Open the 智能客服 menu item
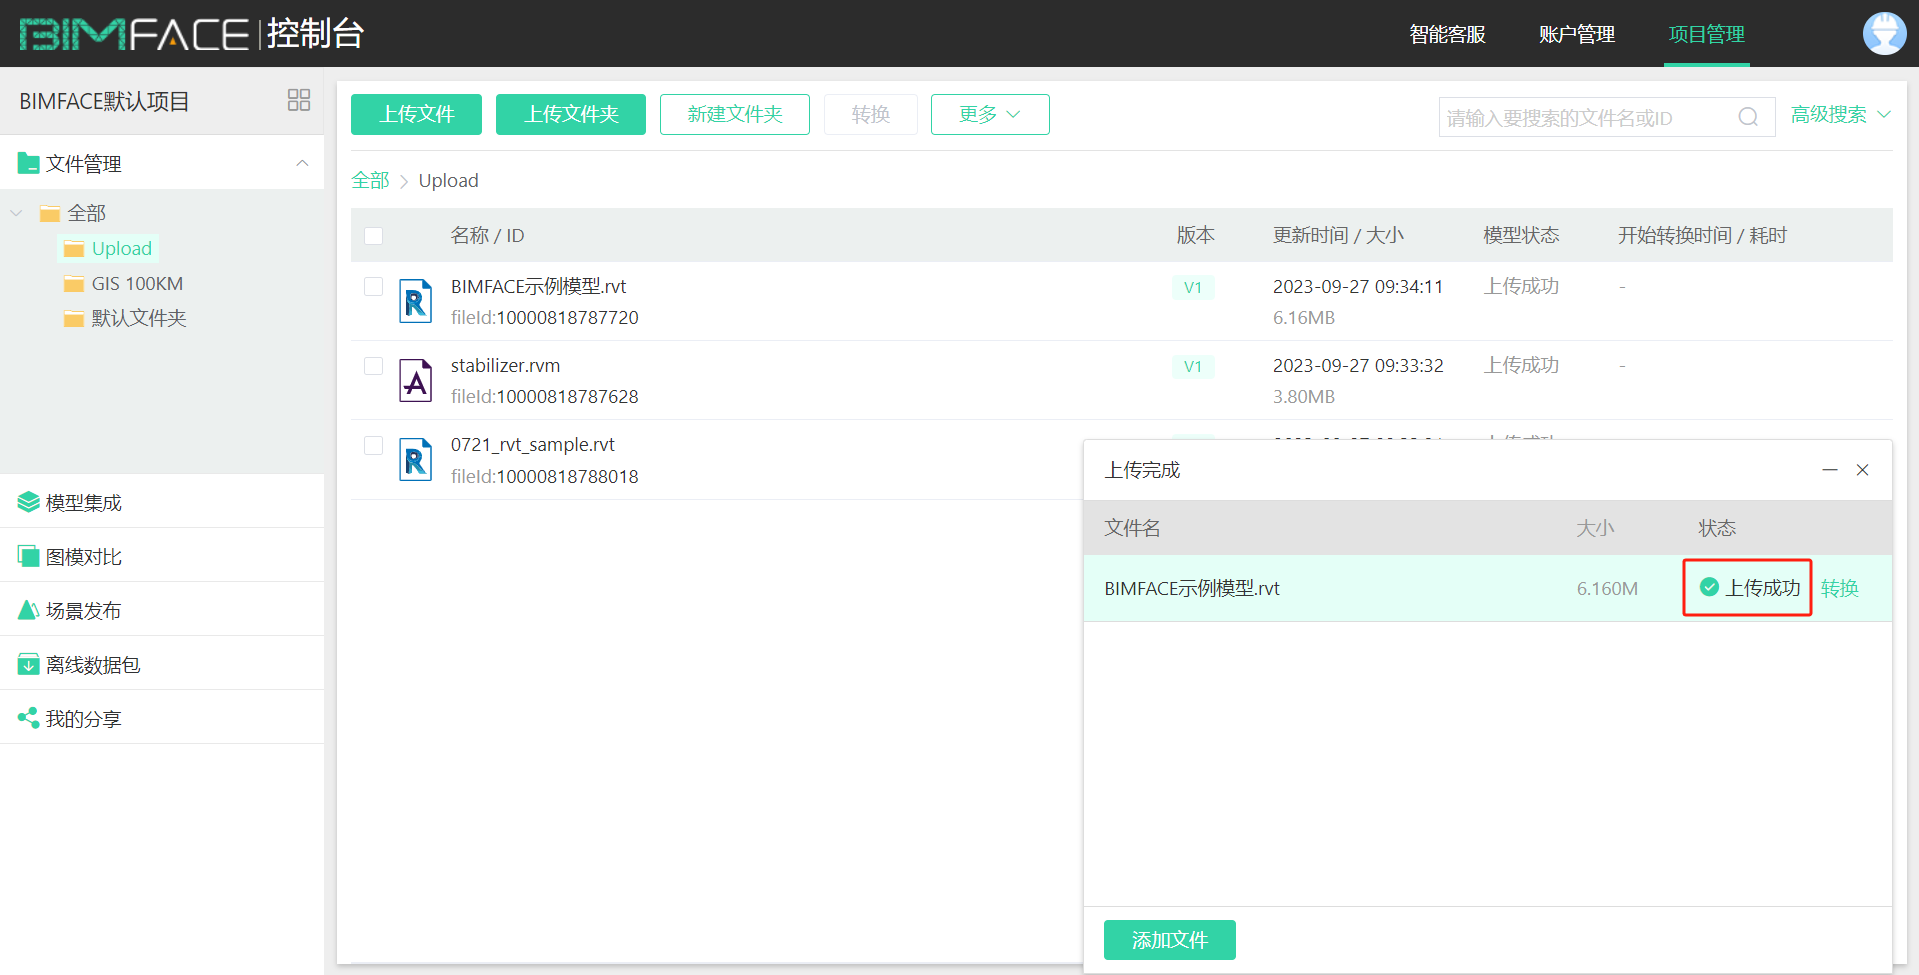The width and height of the screenshot is (1919, 975). tap(1447, 34)
